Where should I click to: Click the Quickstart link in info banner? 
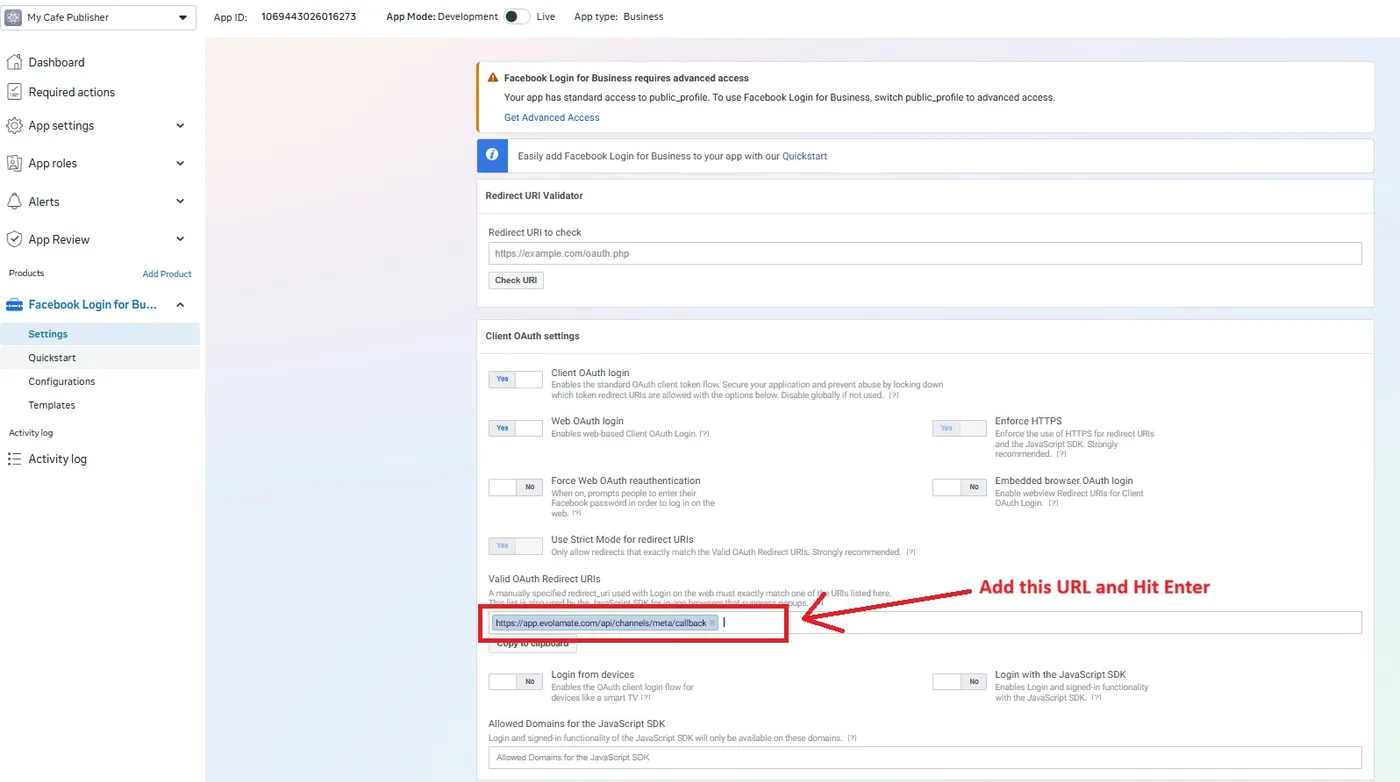pos(804,156)
